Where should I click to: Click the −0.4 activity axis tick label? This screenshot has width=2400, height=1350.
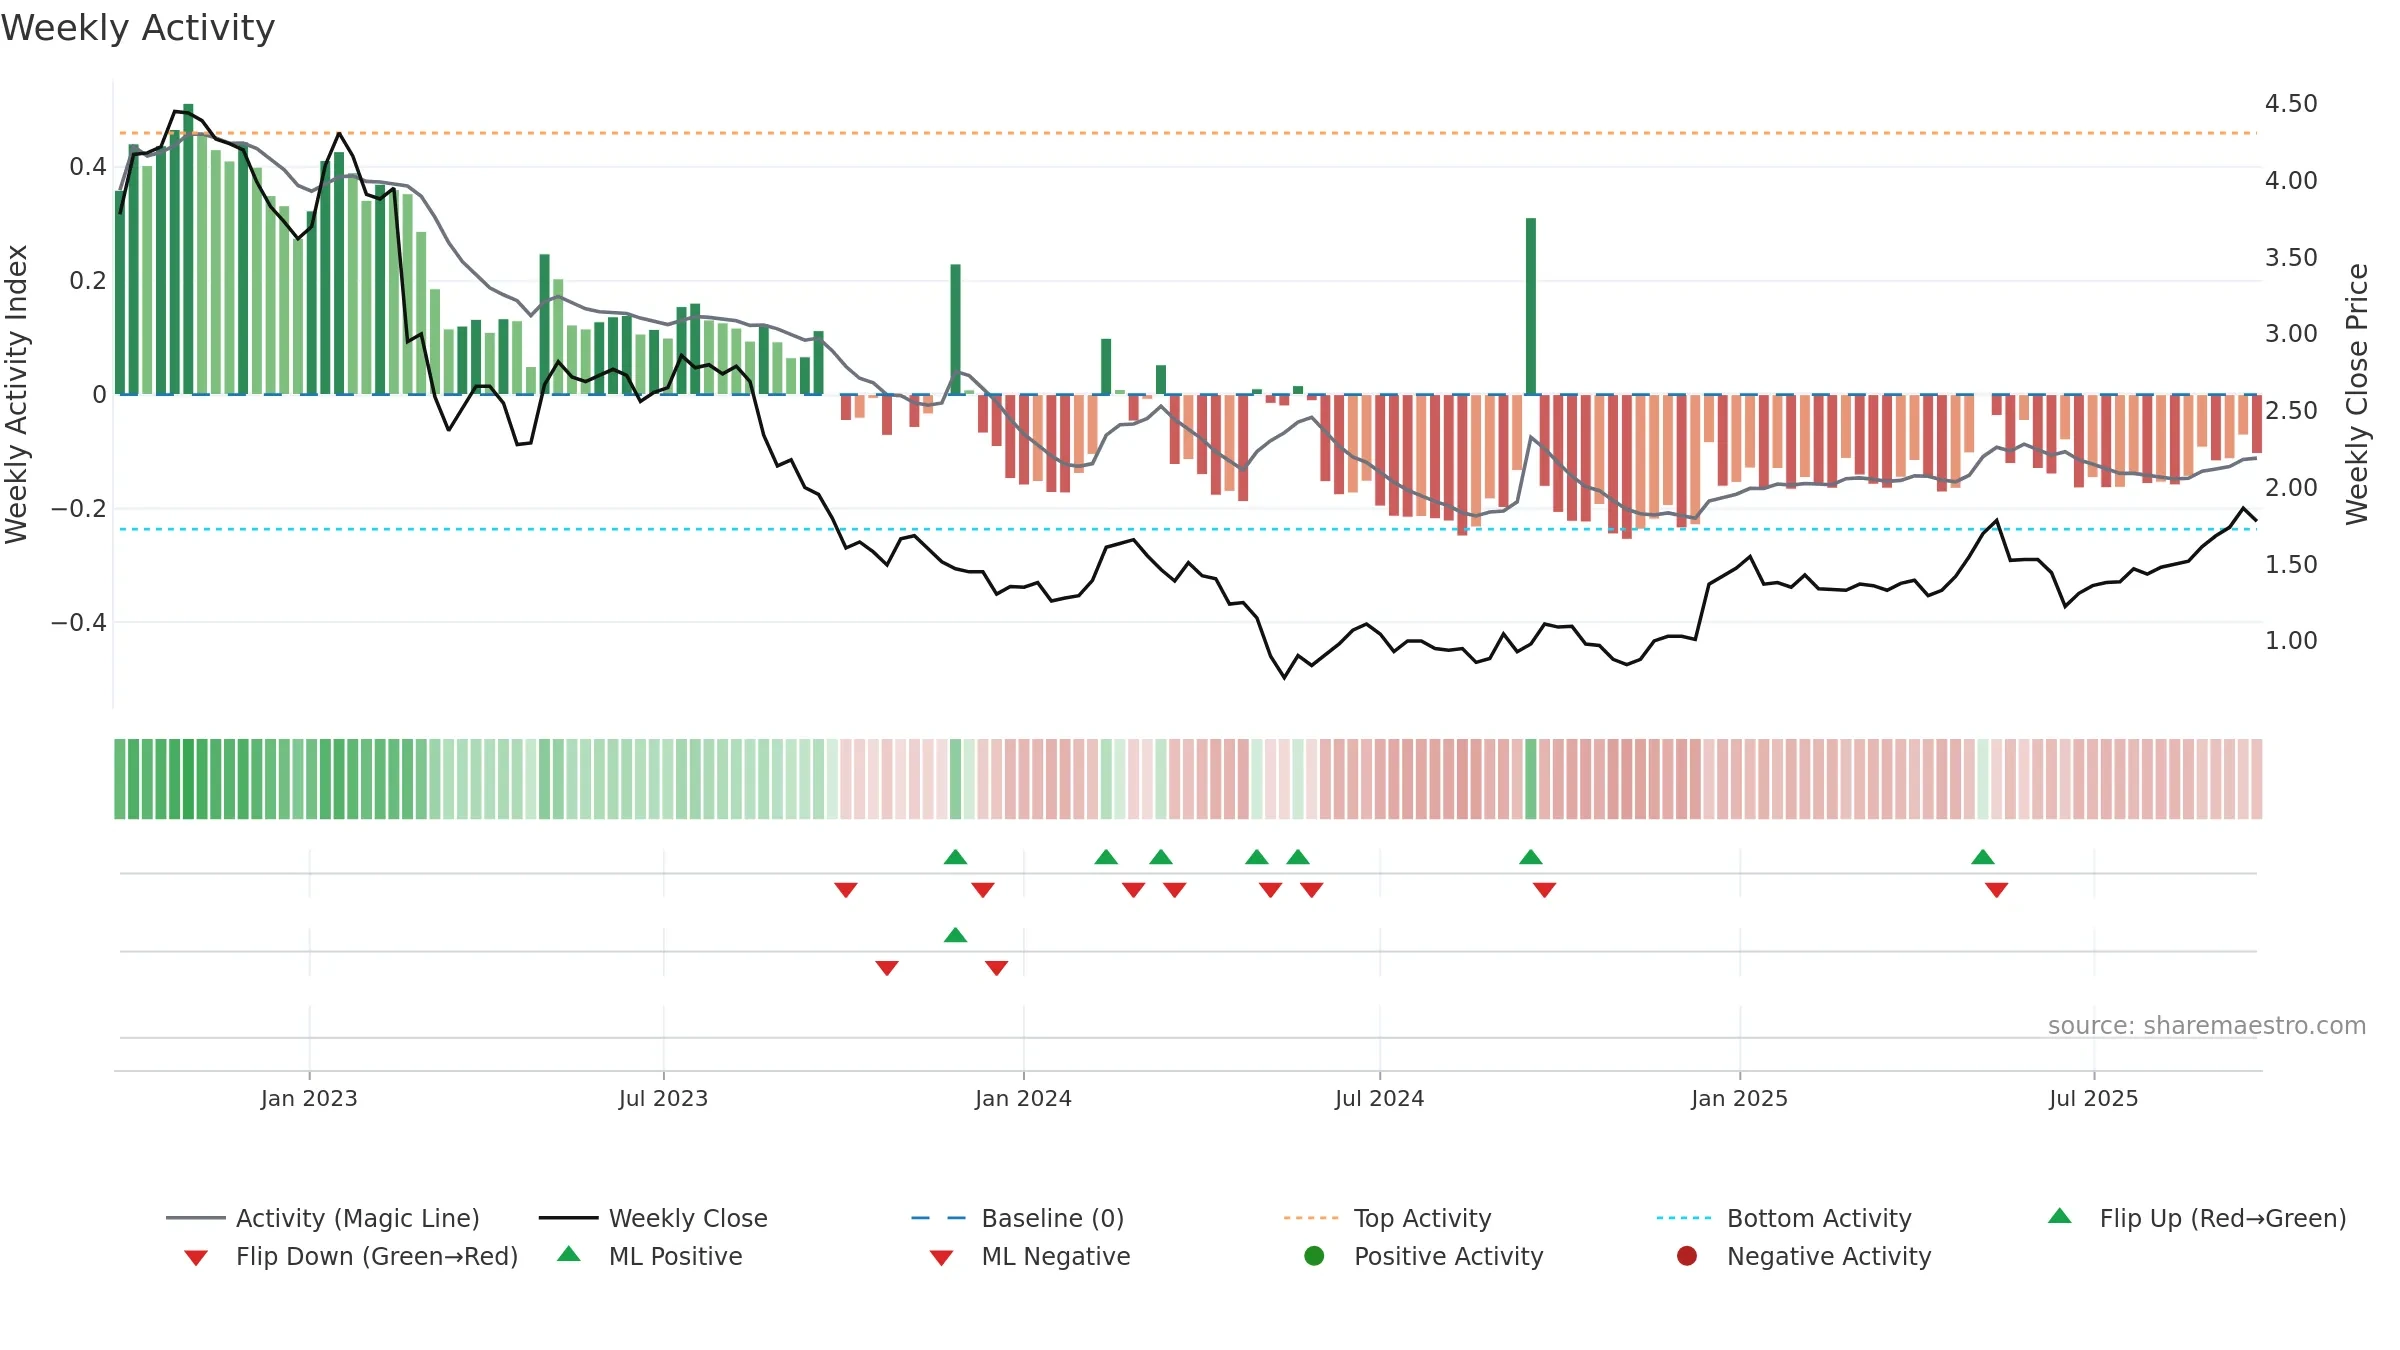click(79, 622)
